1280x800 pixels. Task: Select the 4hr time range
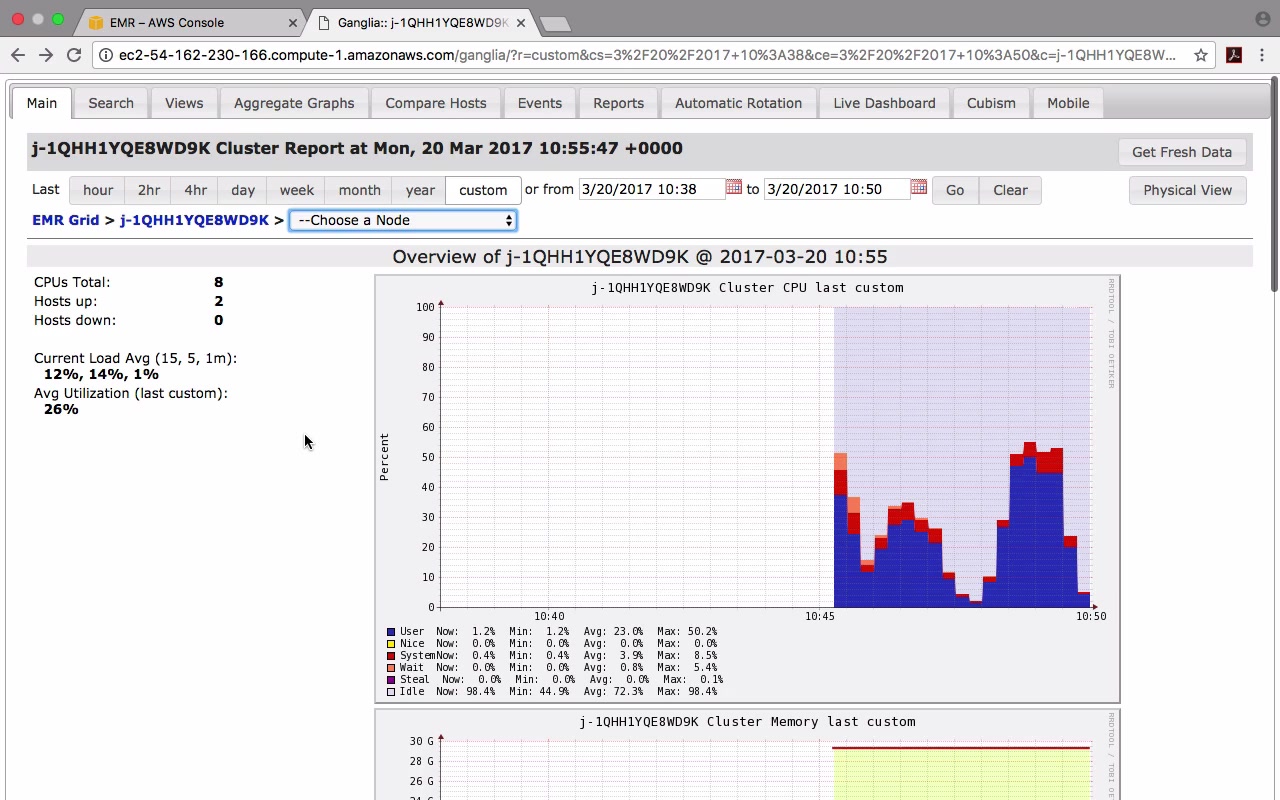click(x=195, y=190)
